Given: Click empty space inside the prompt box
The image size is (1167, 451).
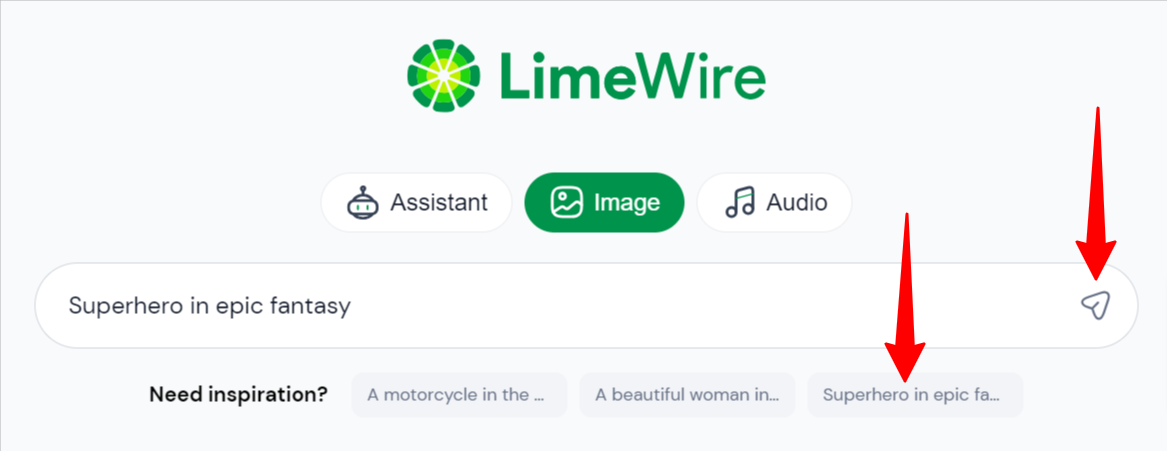Looking at the screenshot, I should [x=700, y=305].
